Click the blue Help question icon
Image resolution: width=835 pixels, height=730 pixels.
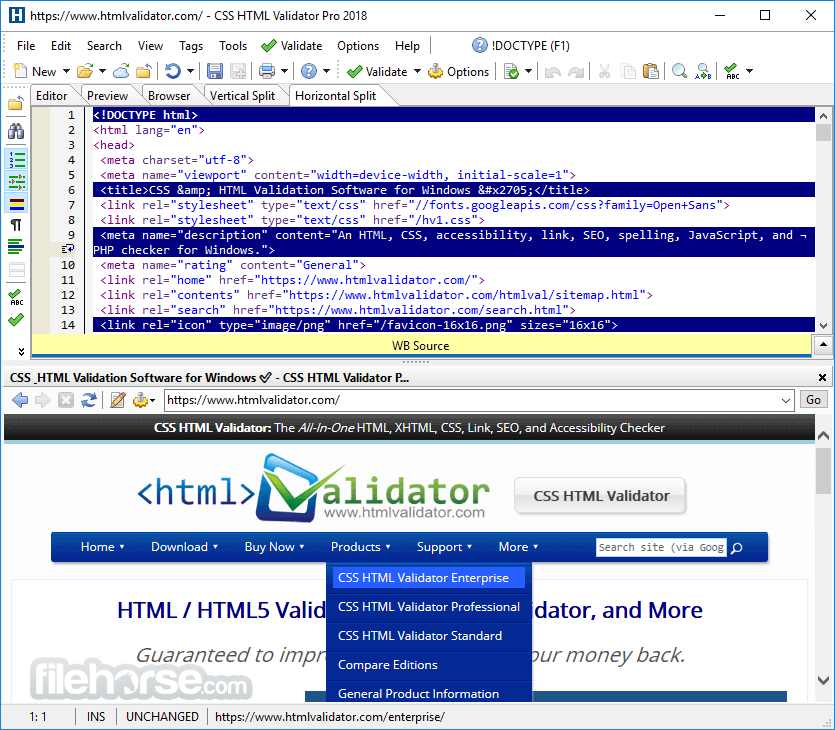coord(309,71)
